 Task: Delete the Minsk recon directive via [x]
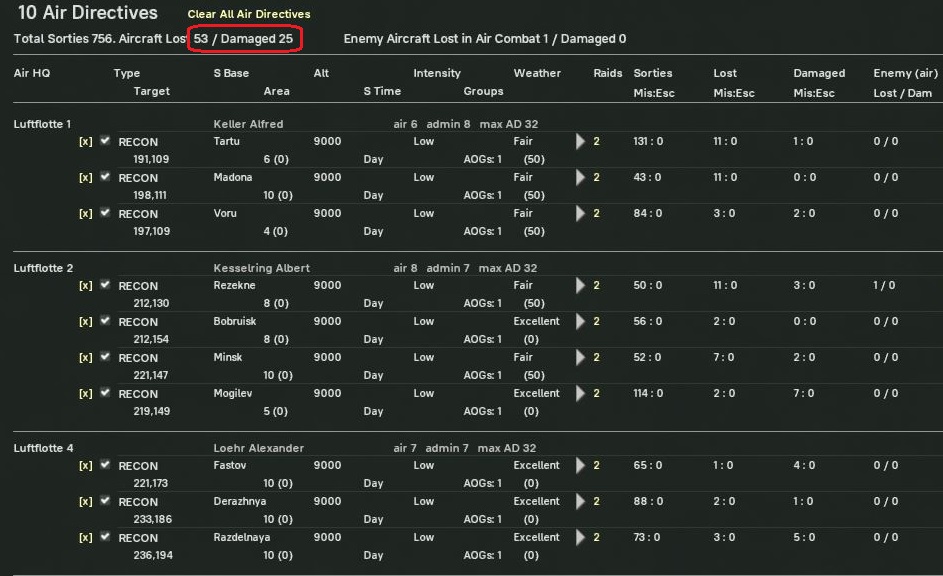coord(86,358)
